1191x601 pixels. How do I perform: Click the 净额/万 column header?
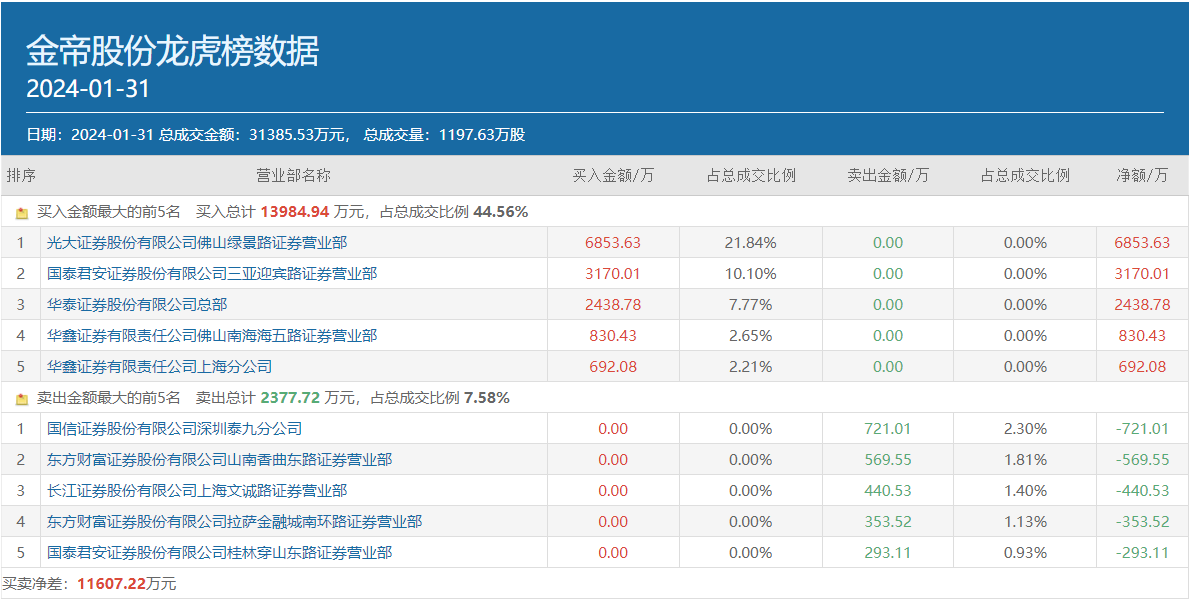pos(1142,176)
